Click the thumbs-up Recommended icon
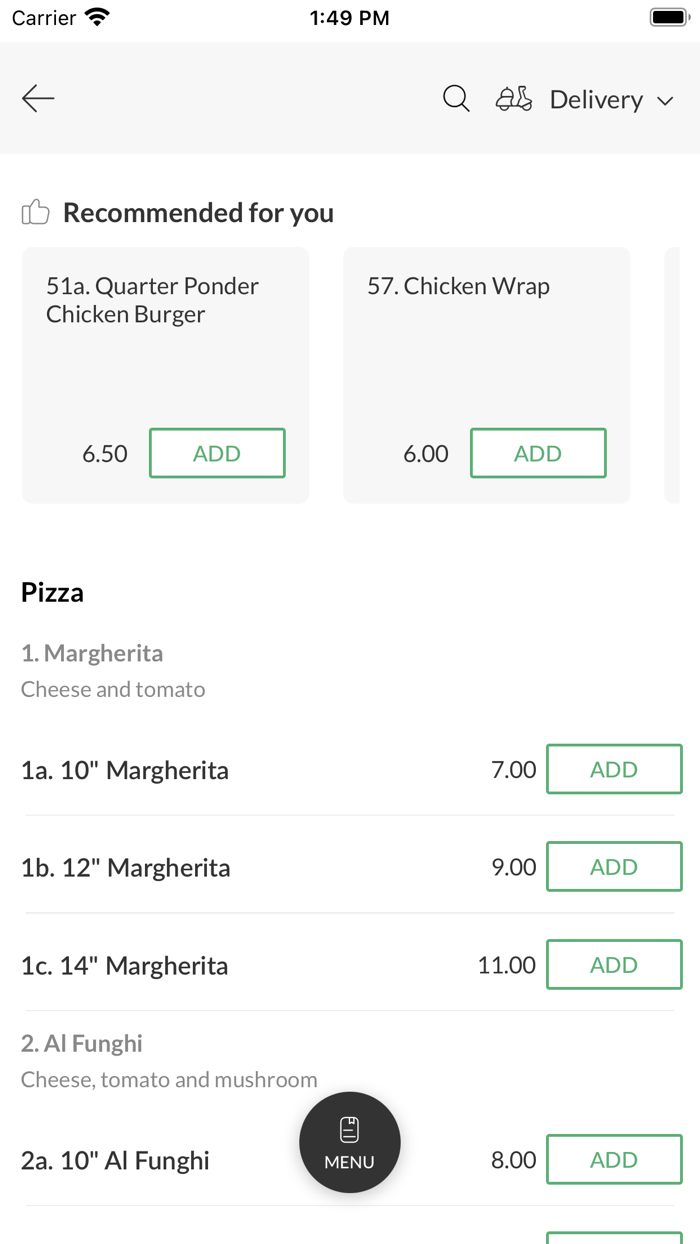This screenshot has width=700, height=1244. [x=35, y=211]
